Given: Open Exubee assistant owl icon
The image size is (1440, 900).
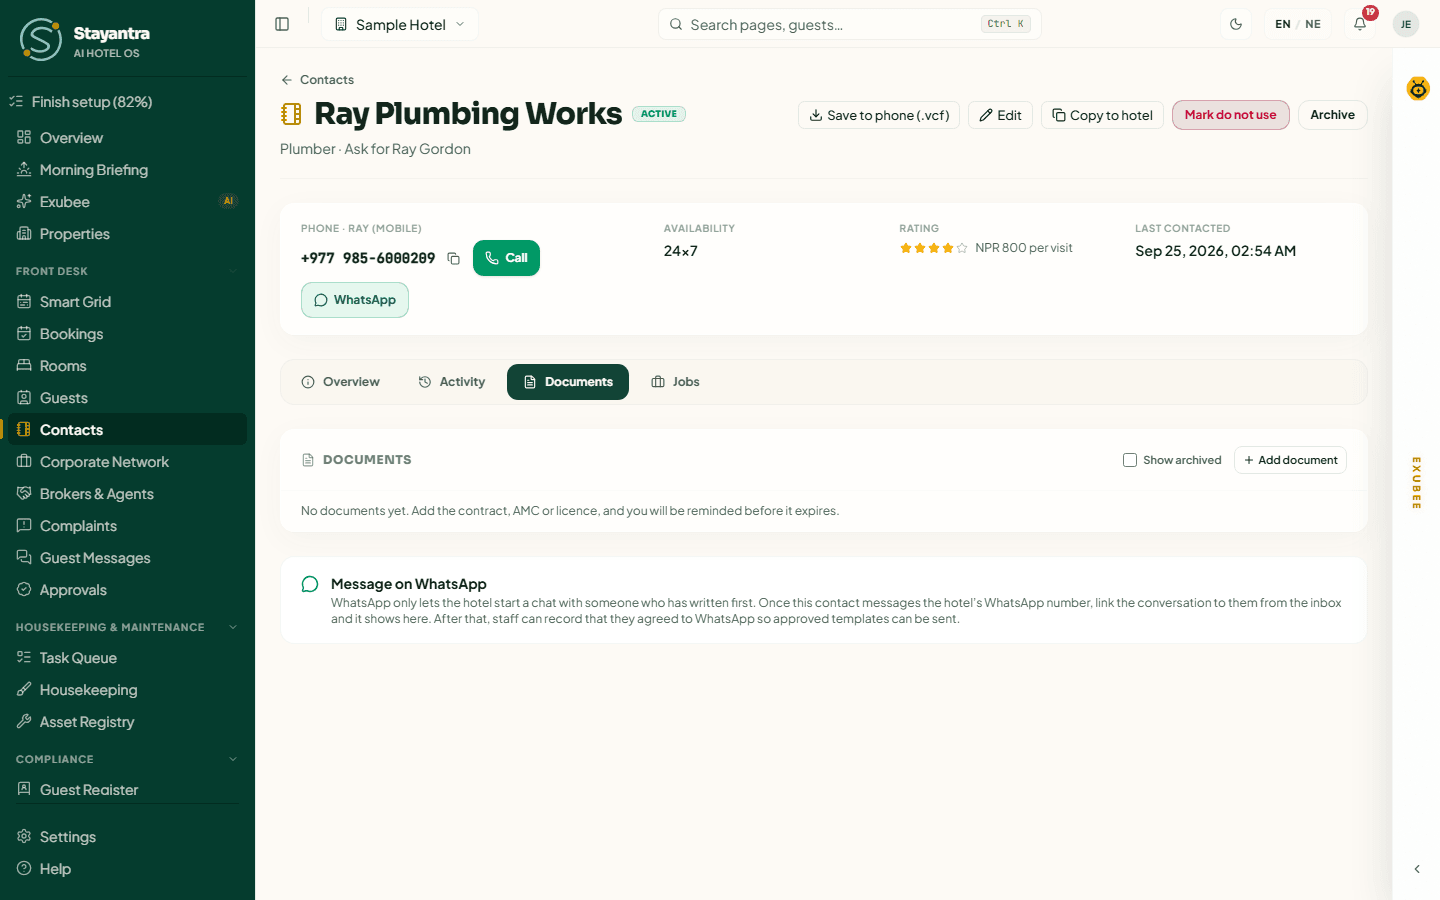Looking at the screenshot, I should click(x=1418, y=89).
